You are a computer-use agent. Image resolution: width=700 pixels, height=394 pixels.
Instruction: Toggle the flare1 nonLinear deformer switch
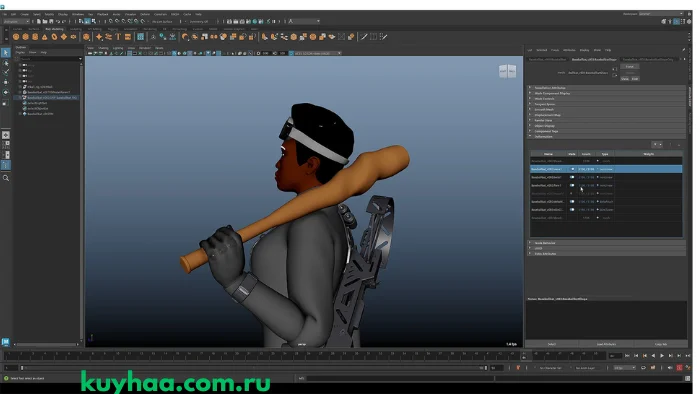[572, 185]
